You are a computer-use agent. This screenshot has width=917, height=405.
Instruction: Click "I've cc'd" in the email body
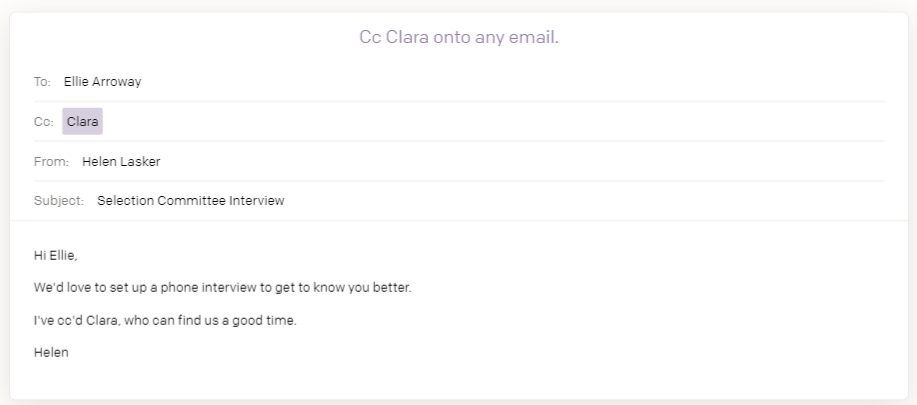59,320
